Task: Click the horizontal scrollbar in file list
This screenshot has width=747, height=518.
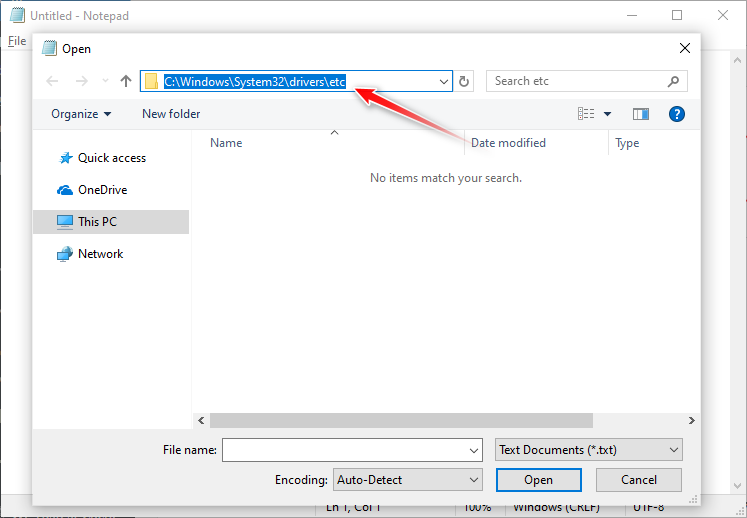Action: (x=400, y=421)
